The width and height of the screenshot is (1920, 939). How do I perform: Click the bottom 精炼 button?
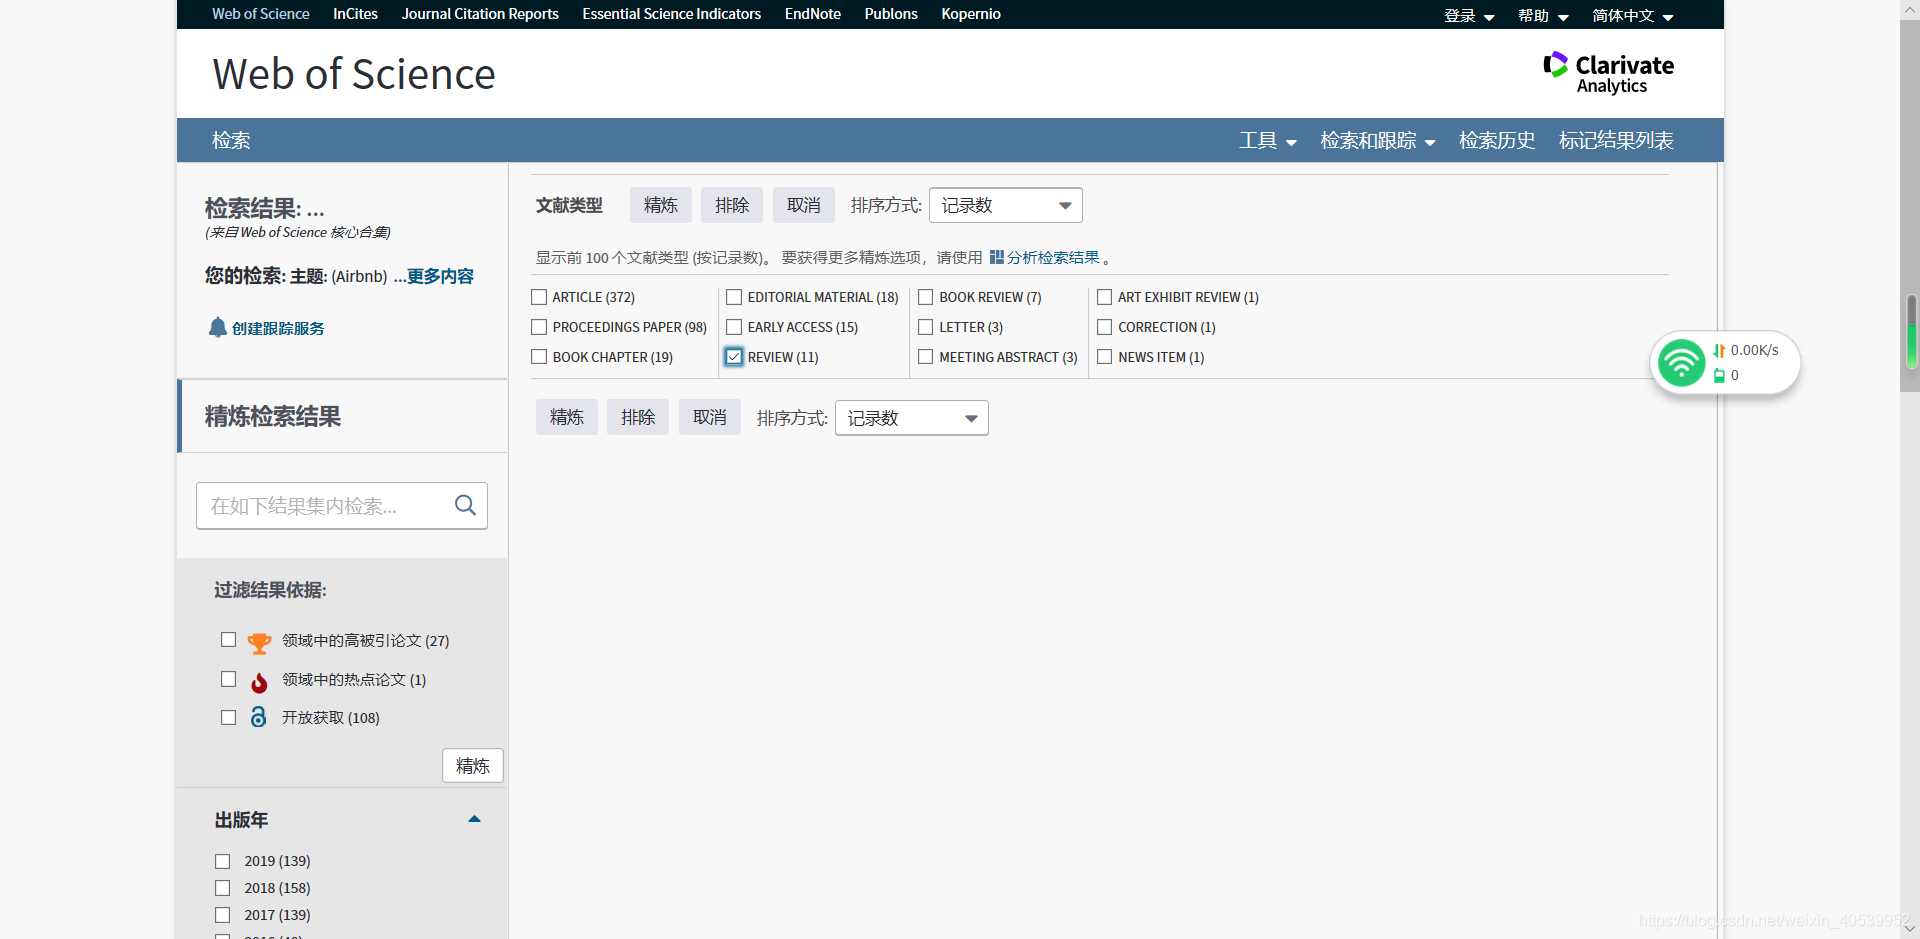[x=567, y=417]
